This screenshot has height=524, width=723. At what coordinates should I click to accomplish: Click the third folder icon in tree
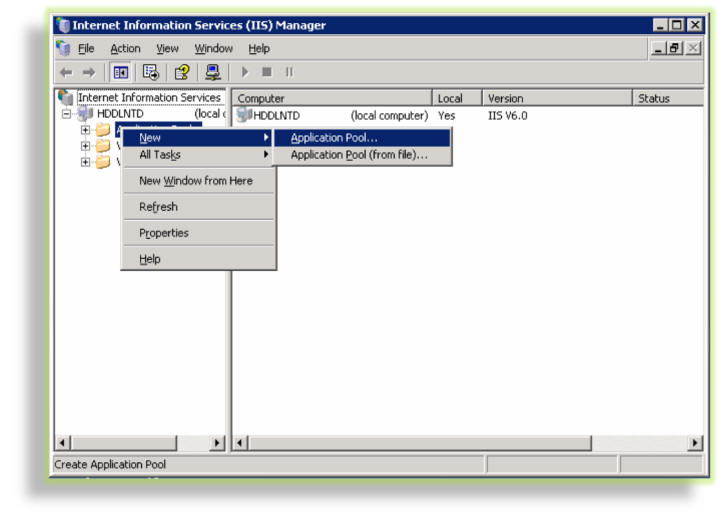tap(103, 162)
